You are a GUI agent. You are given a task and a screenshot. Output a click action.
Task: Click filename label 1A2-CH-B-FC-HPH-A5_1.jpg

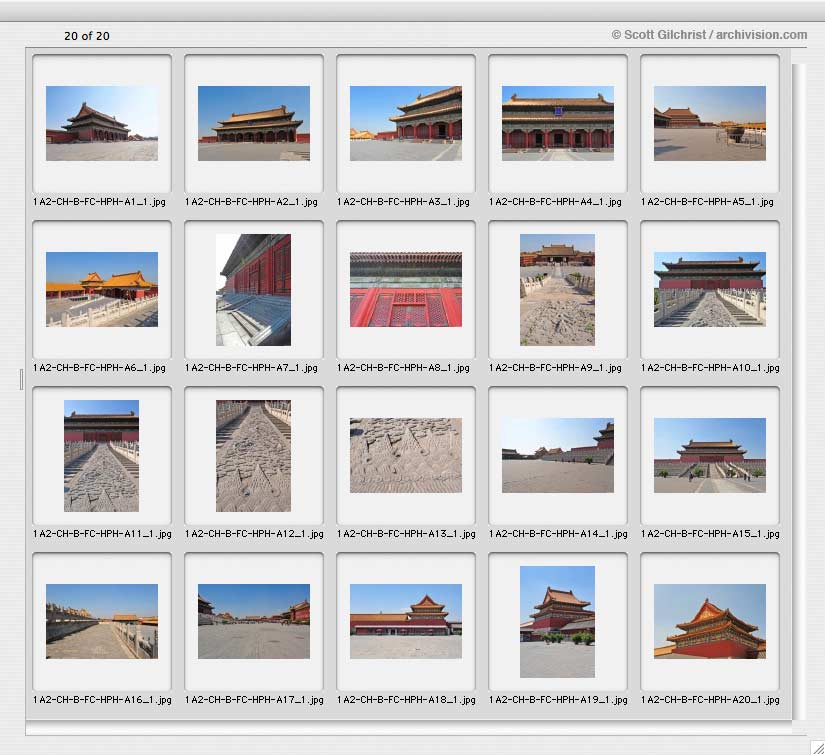coord(708,202)
